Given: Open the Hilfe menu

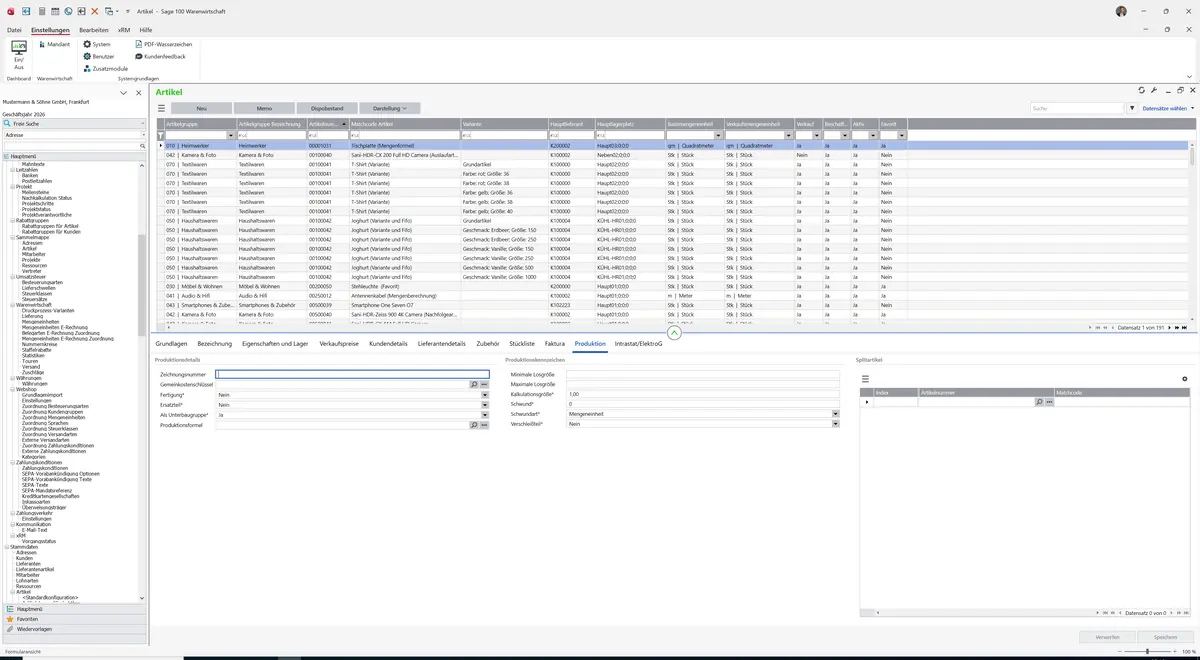Looking at the screenshot, I should pos(145,30).
